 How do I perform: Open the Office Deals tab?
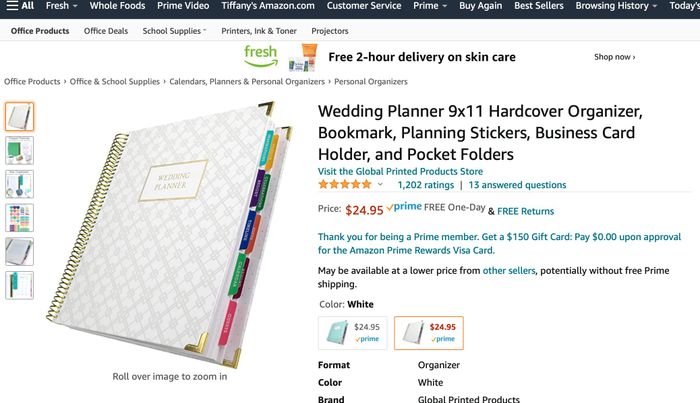pos(106,31)
